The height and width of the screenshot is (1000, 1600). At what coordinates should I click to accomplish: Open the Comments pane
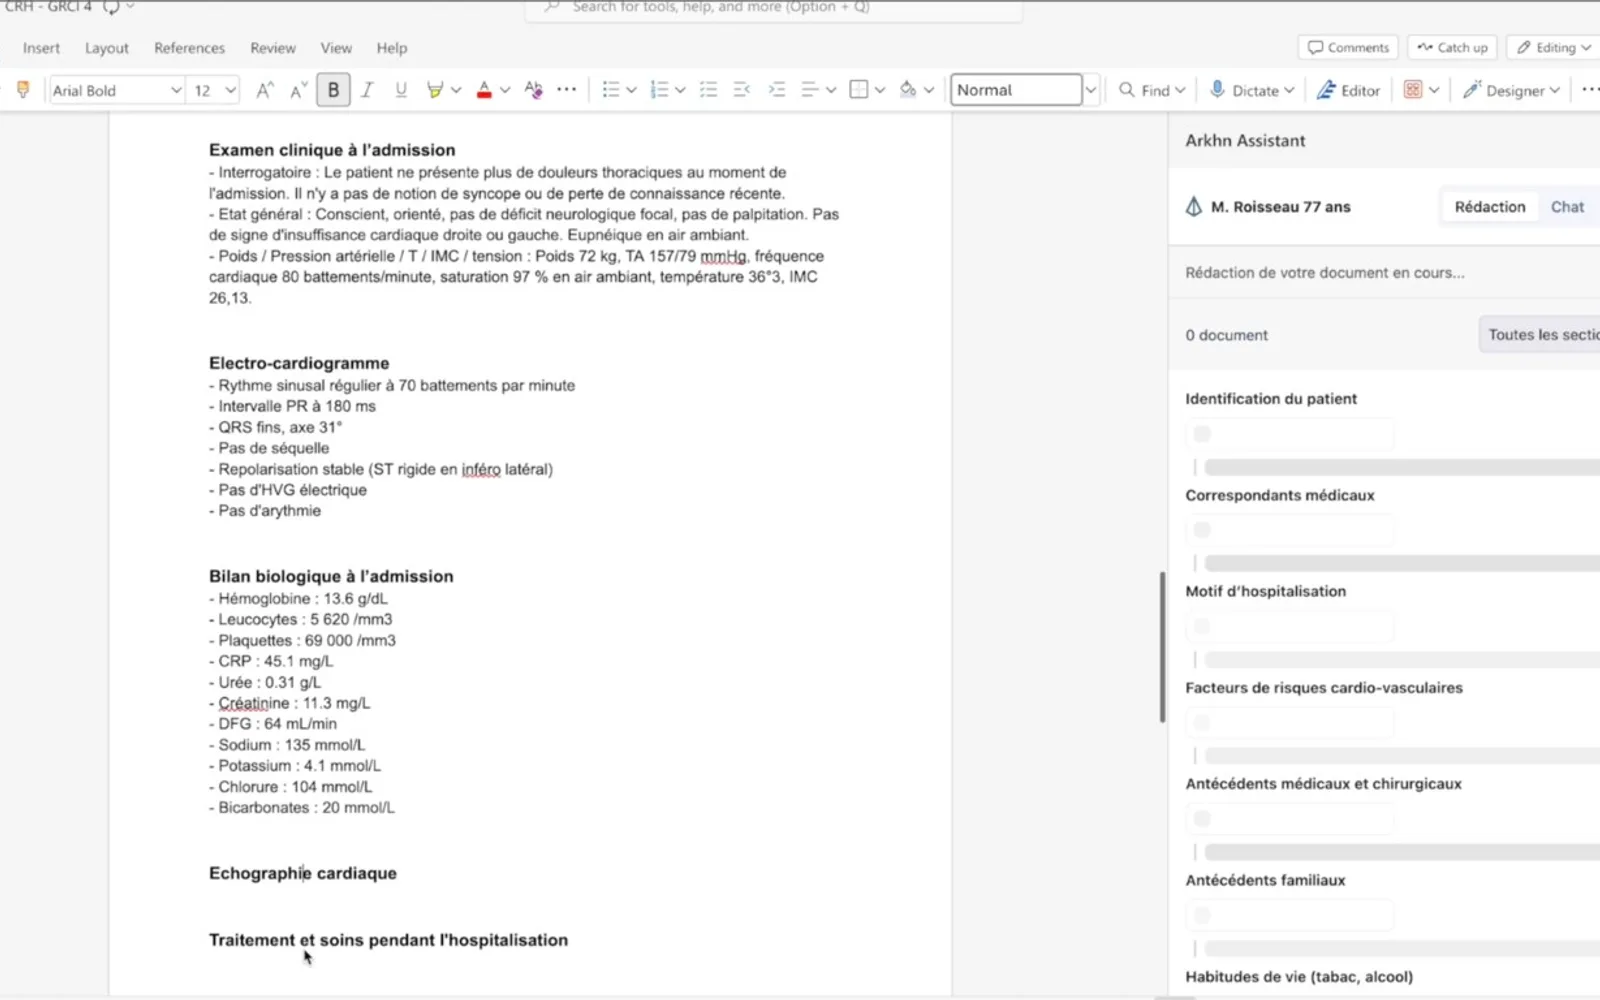point(1349,47)
